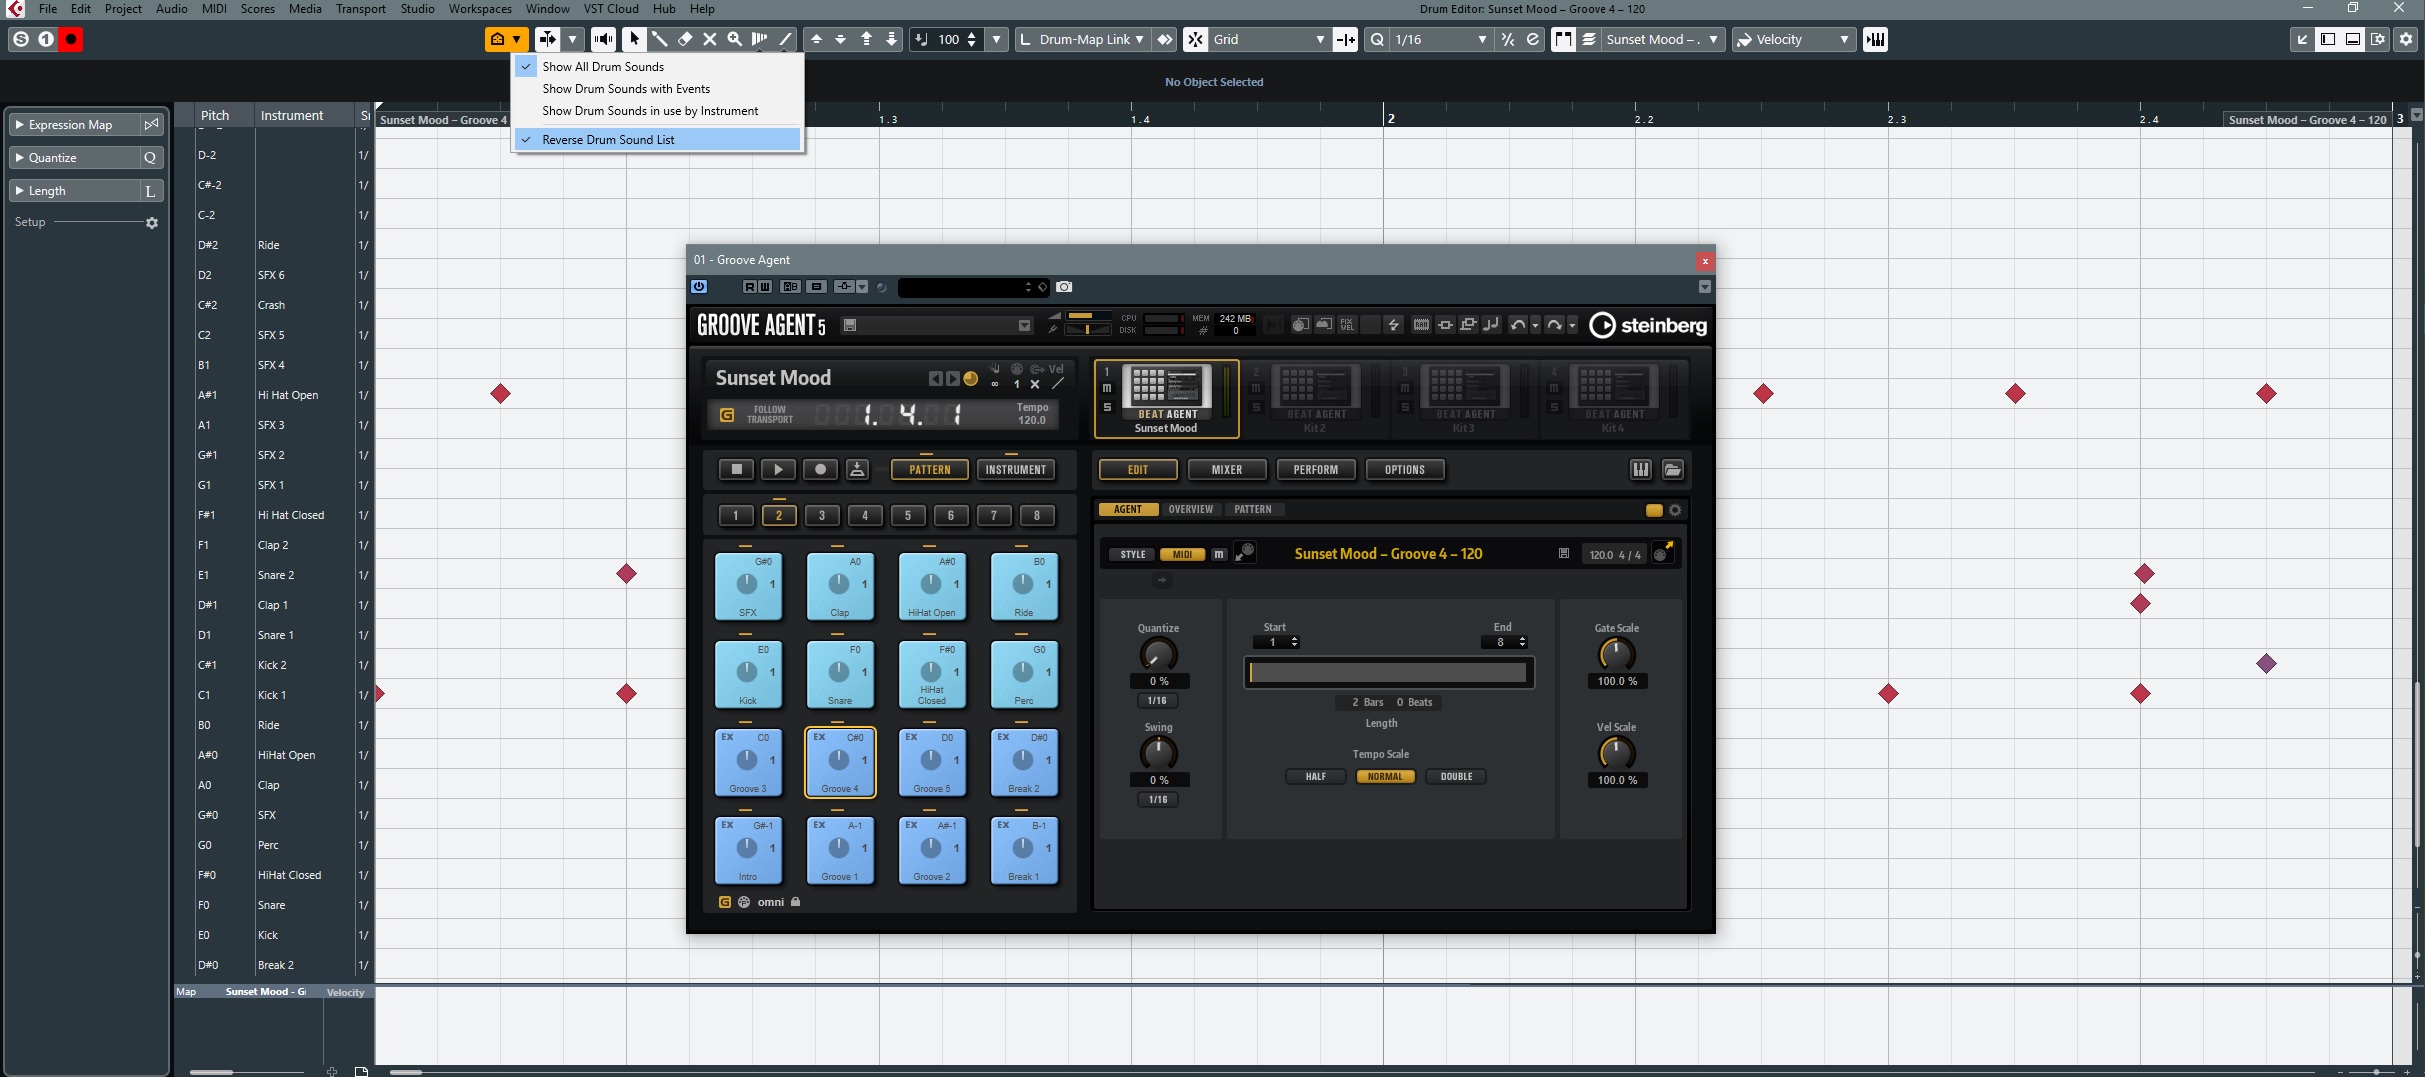Toggle Follow Transport in Groove Agent
This screenshot has height=1077, width=2425.
[727, 414]
